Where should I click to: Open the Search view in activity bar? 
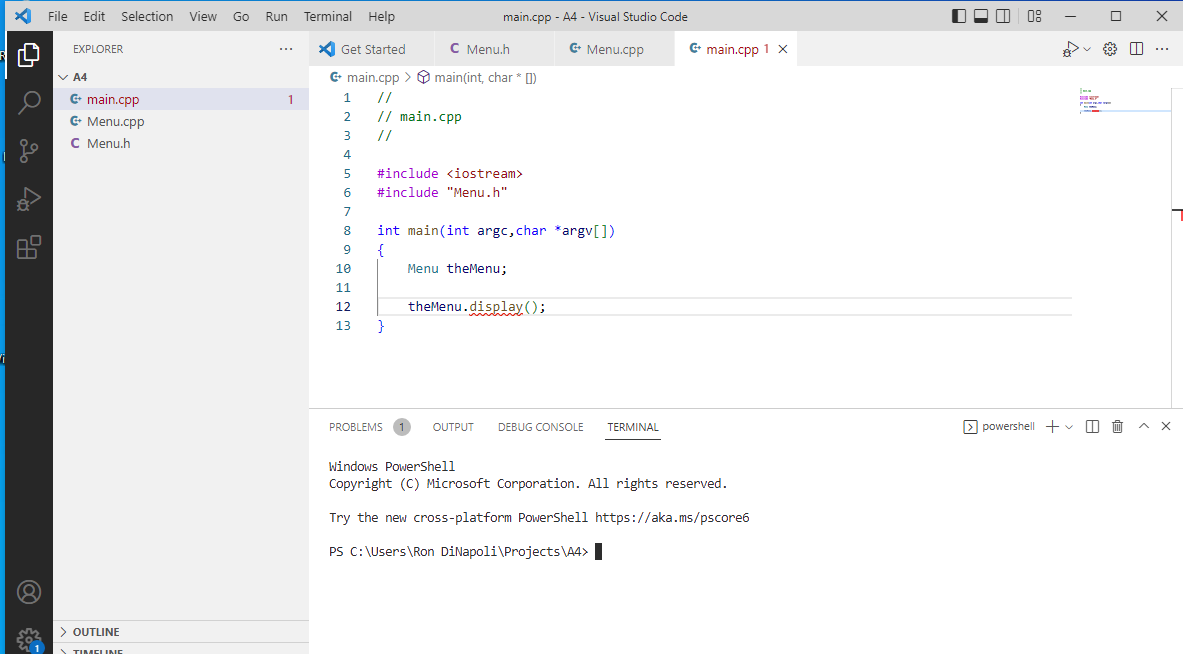point(29,102)
